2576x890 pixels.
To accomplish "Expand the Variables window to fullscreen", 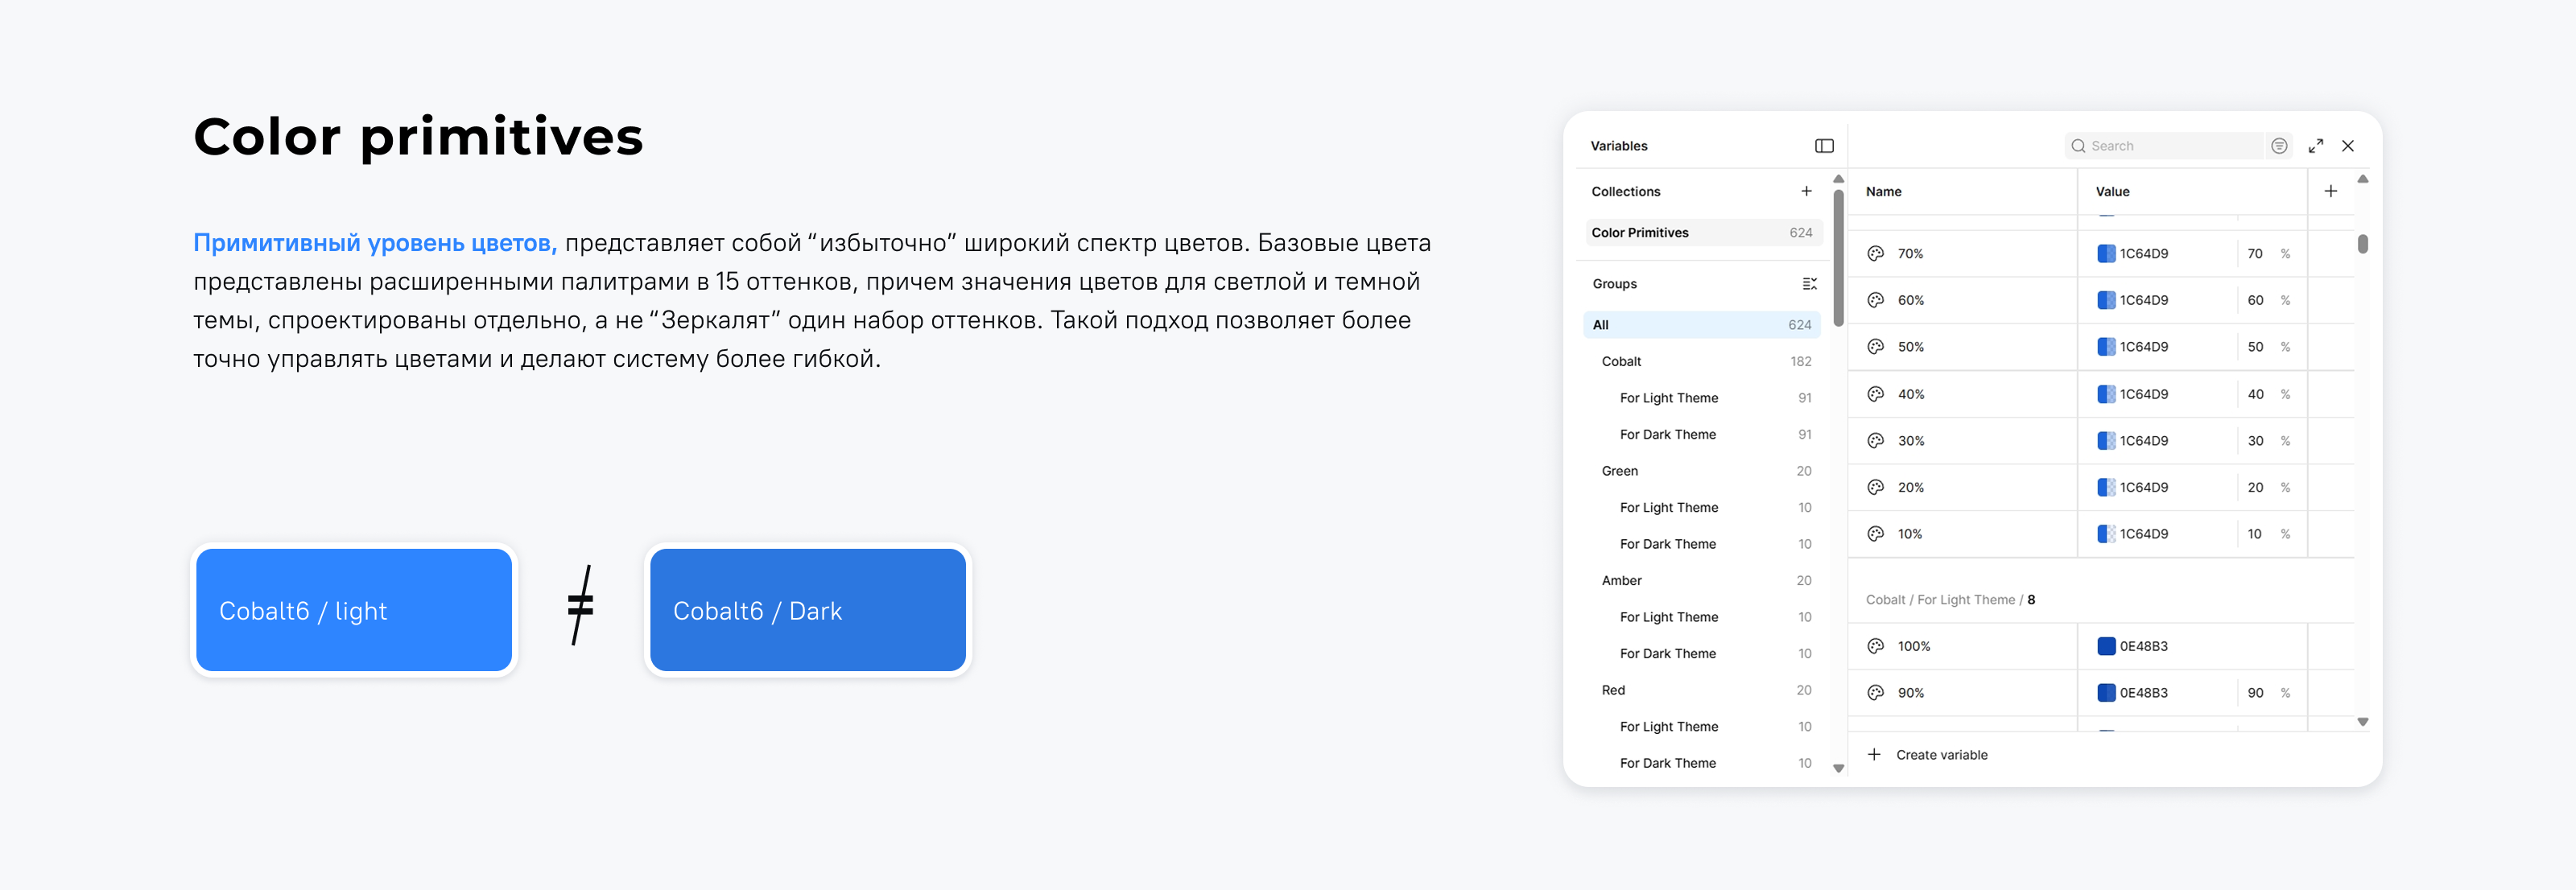I will tap(2316, 146).
